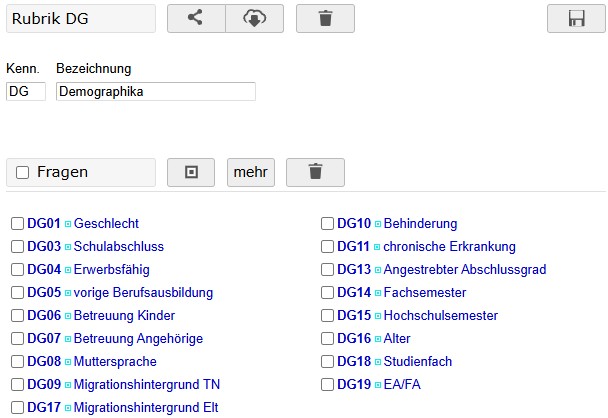The width and height of the screenshot is (608, 418).
Task: Open the DG17 Migrationshintergrund Elt question
Action: tap(146, 408)
